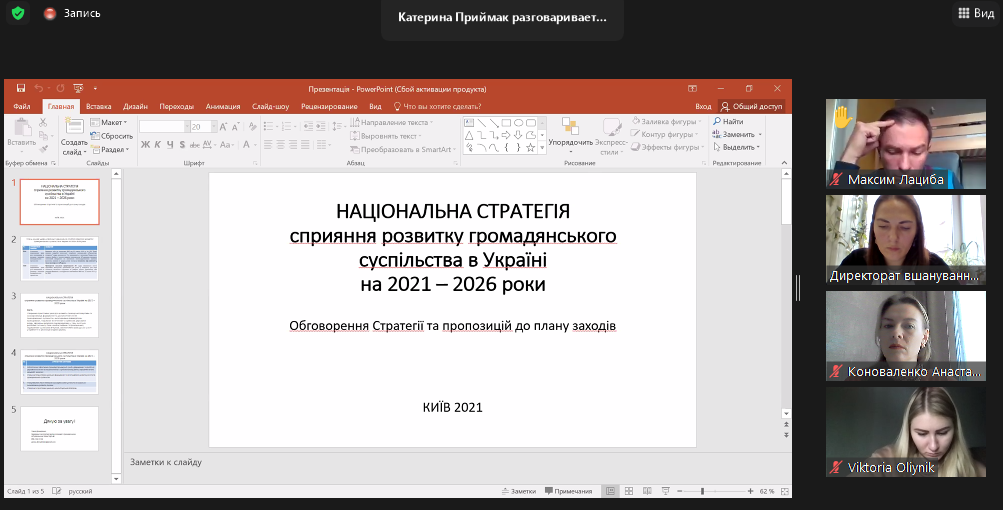
Task: Click Zoom green shield encryption icon
Action: click(18, 14)
